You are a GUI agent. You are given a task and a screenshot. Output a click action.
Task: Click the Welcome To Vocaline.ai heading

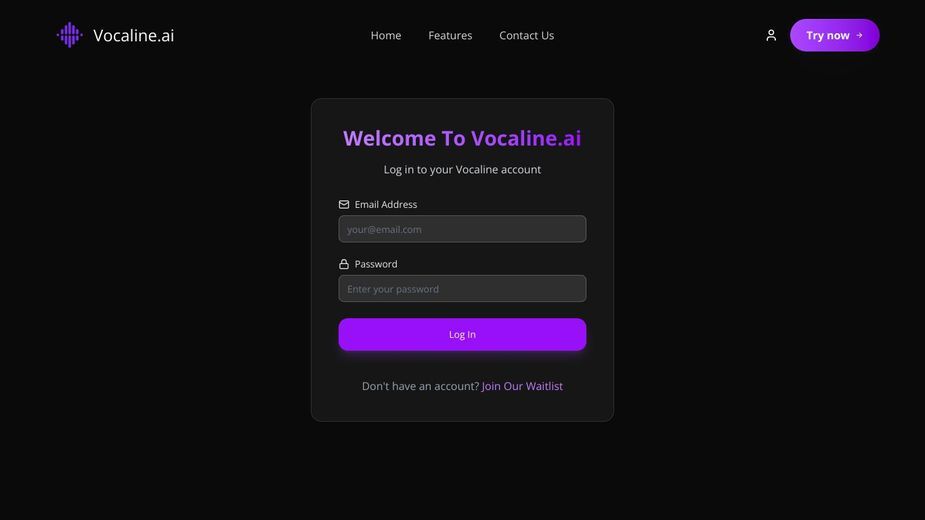(x=462, y=138)
